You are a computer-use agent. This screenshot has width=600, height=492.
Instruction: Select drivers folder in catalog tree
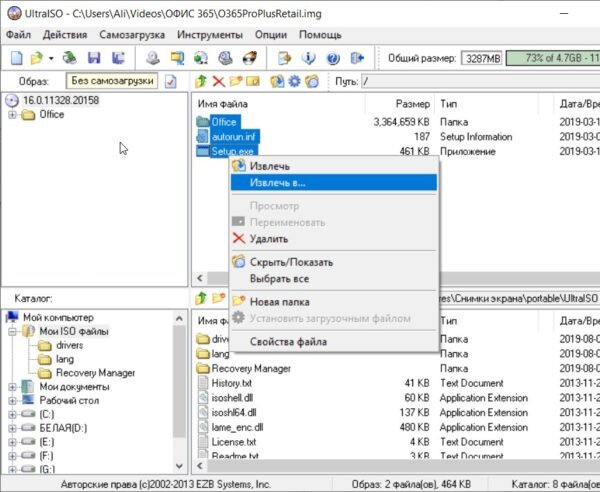pos(69,345)
